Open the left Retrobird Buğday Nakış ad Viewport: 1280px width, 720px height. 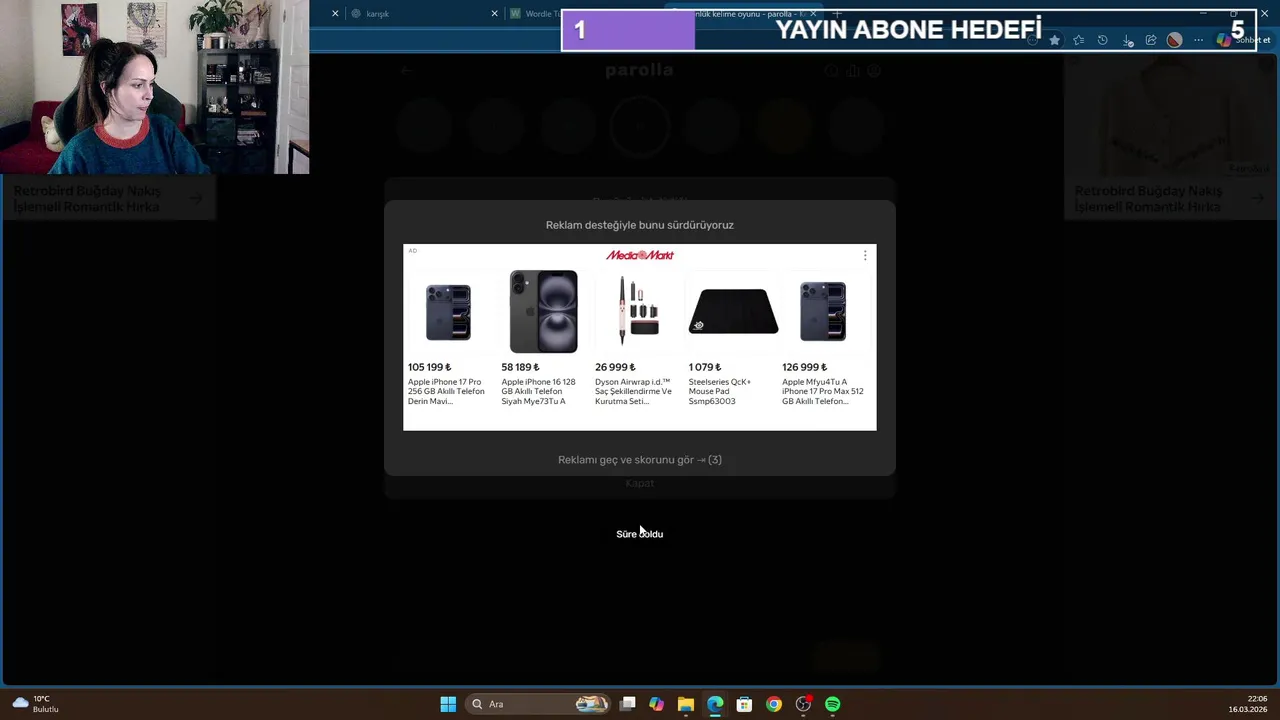tap(108, 198)
